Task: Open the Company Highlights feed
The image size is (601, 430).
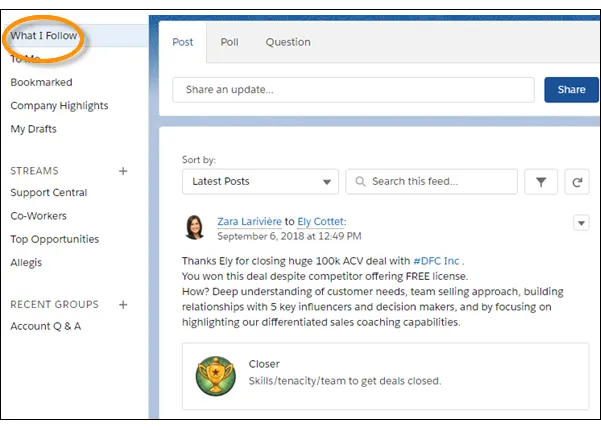Action: [x=59, y=106]
